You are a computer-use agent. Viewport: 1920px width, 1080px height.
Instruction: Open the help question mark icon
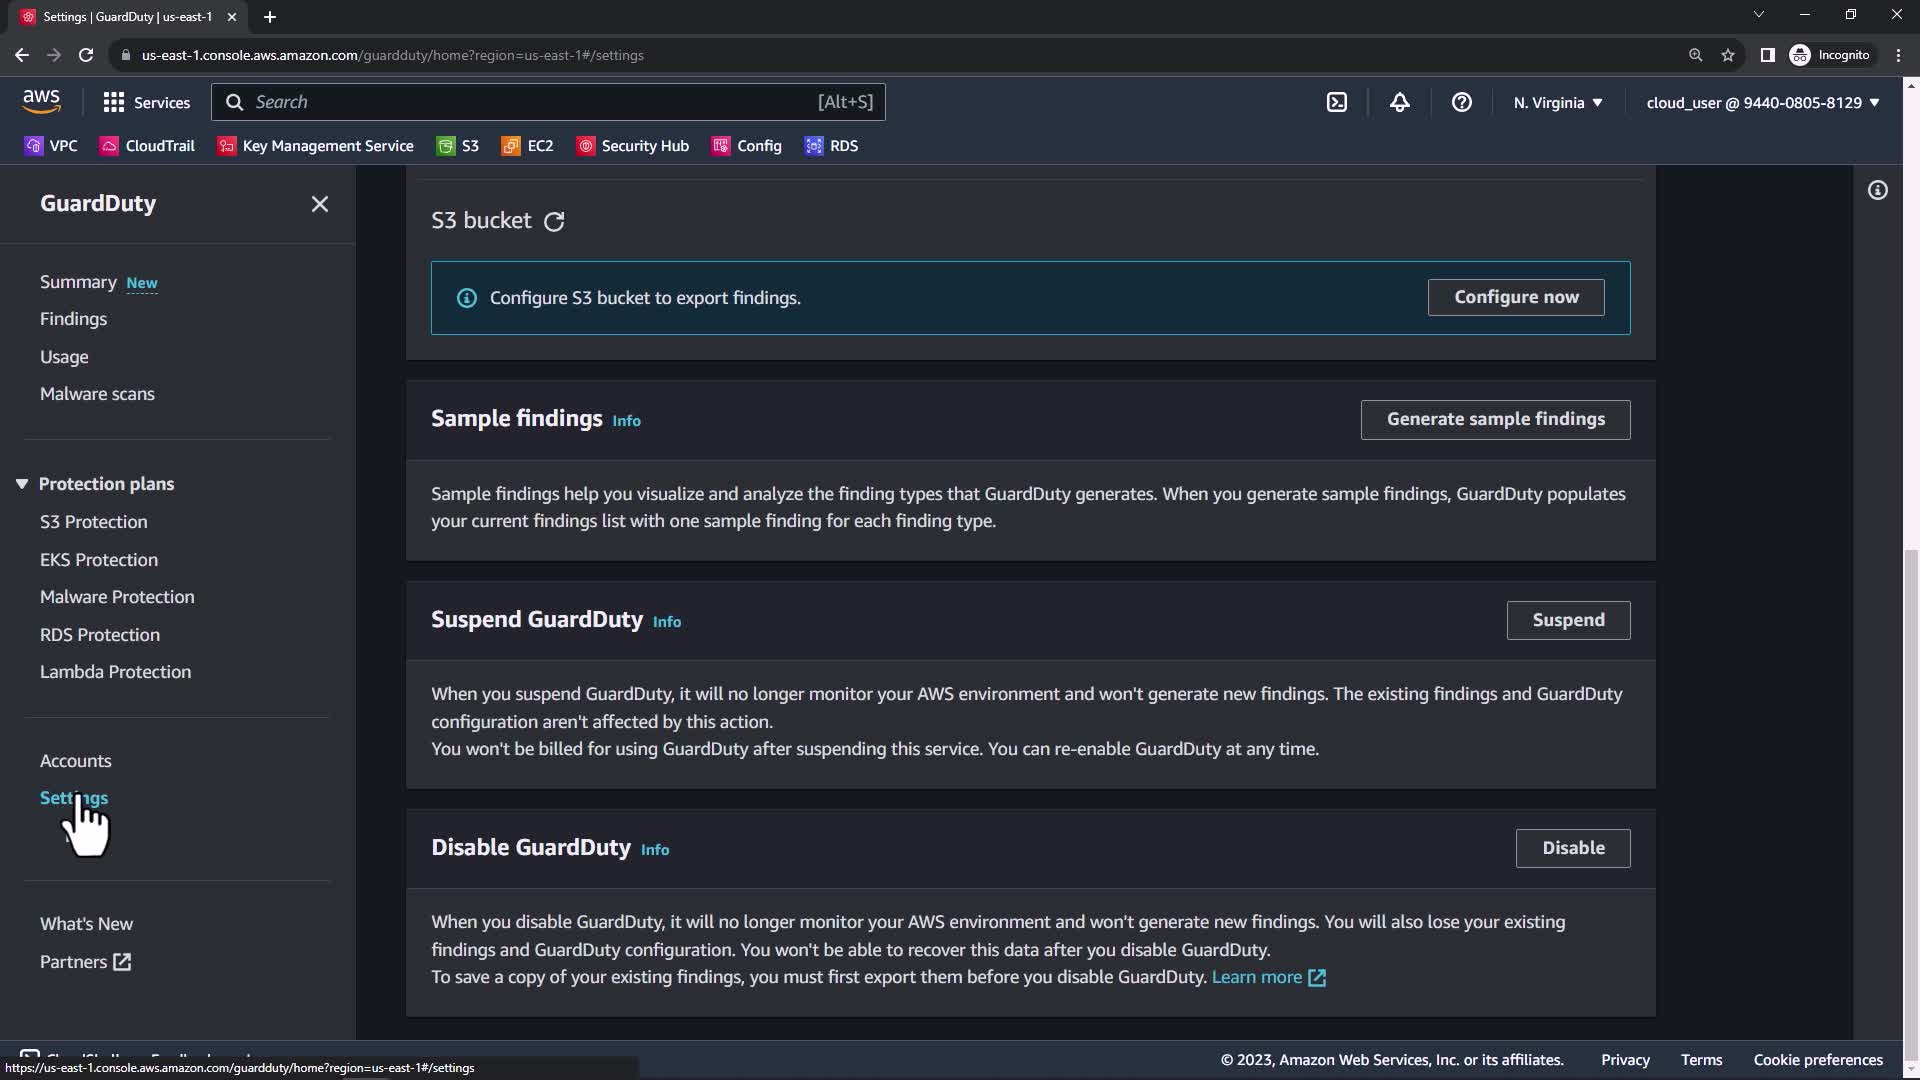tap(1461, 102)
